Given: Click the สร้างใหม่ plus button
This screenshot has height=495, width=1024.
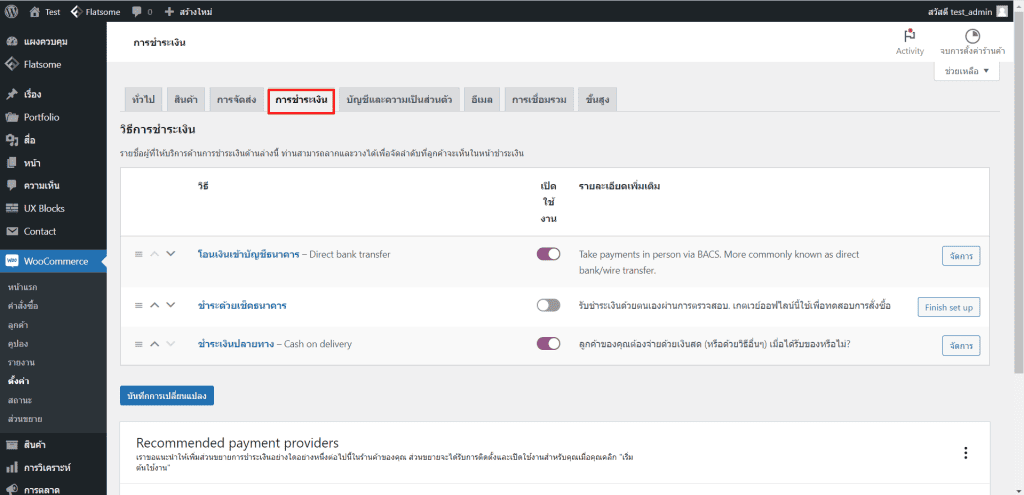Looking at the screenshot, I should pyautogui.click(x=188, y=11).
